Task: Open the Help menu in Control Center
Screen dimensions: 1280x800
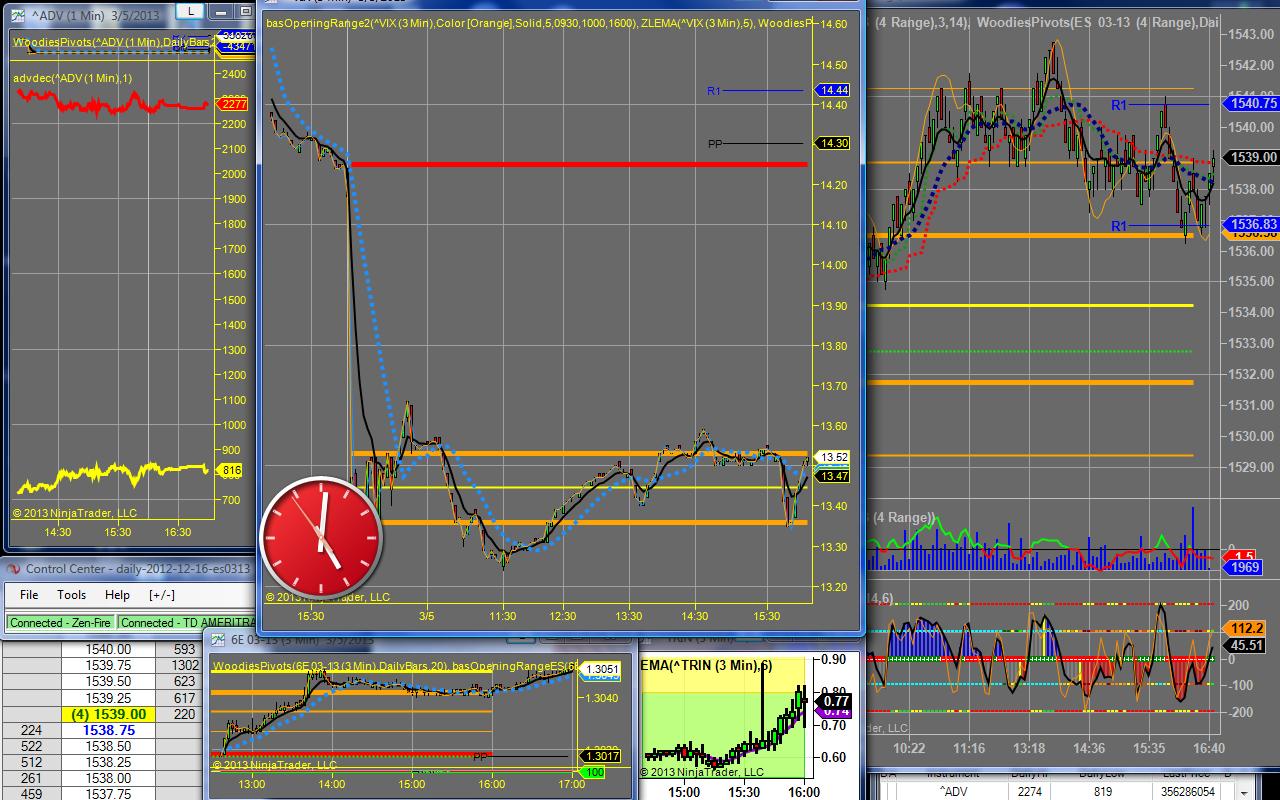Action: tap(117, 594)
